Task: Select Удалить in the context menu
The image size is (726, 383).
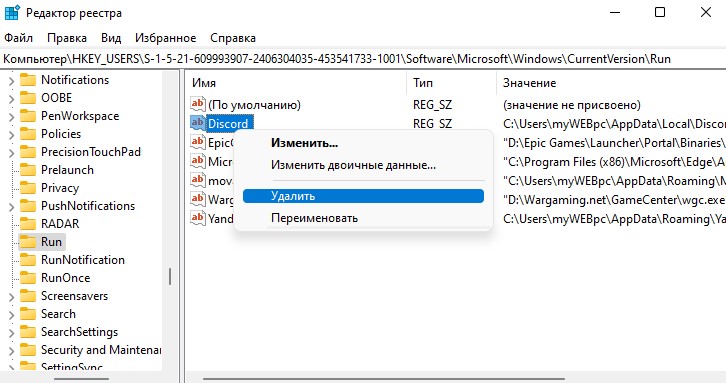Action: point(363,196)
